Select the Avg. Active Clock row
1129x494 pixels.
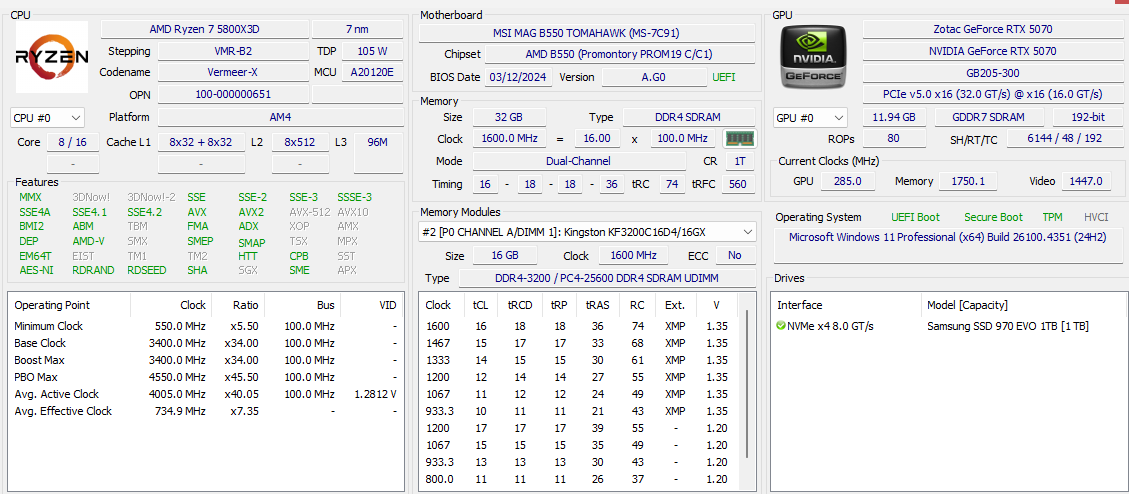[206, 395]
